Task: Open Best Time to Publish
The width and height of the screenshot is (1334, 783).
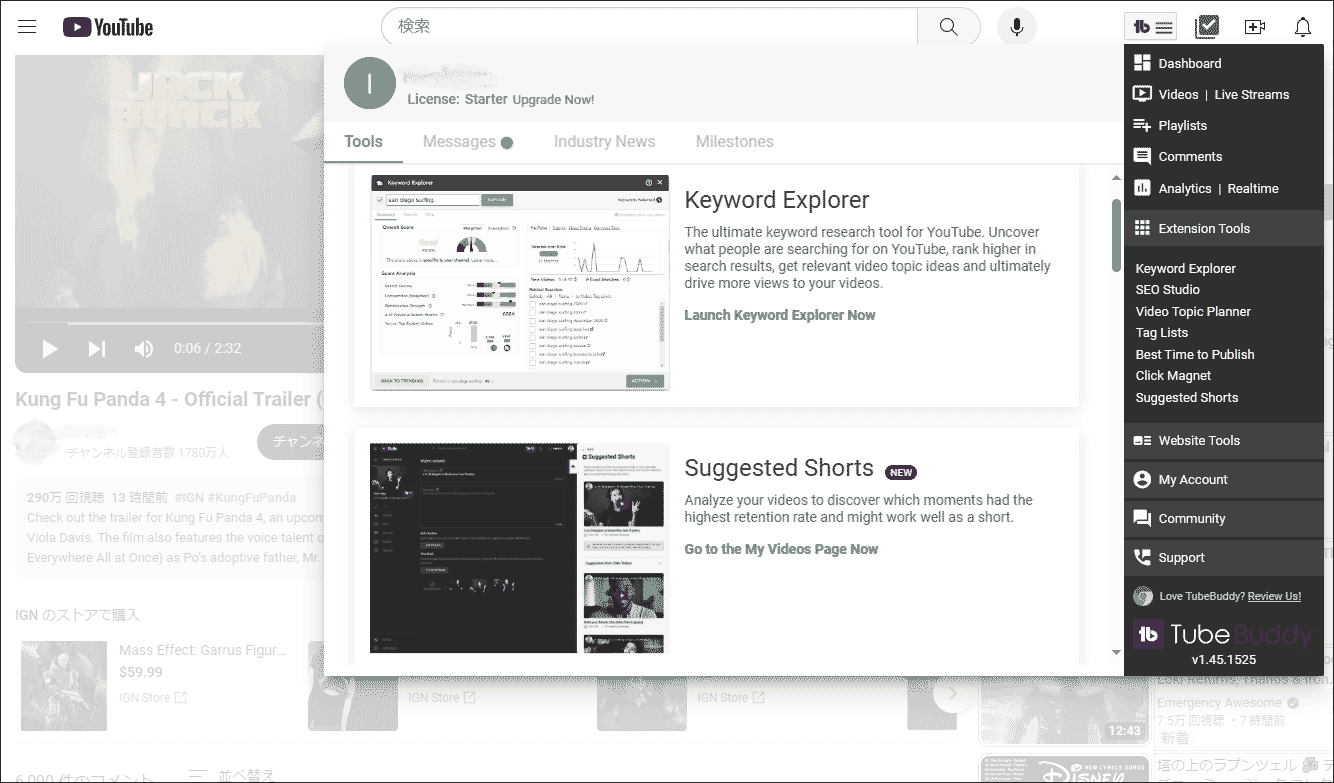Action: click(1194, 354)
